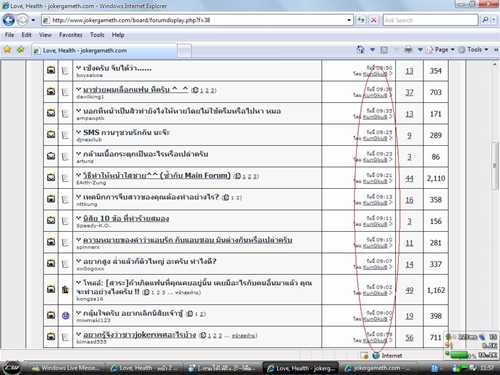Open the thread mentioning Main Forum
Viewport: 500px width, 375px height.
(157, 175)
